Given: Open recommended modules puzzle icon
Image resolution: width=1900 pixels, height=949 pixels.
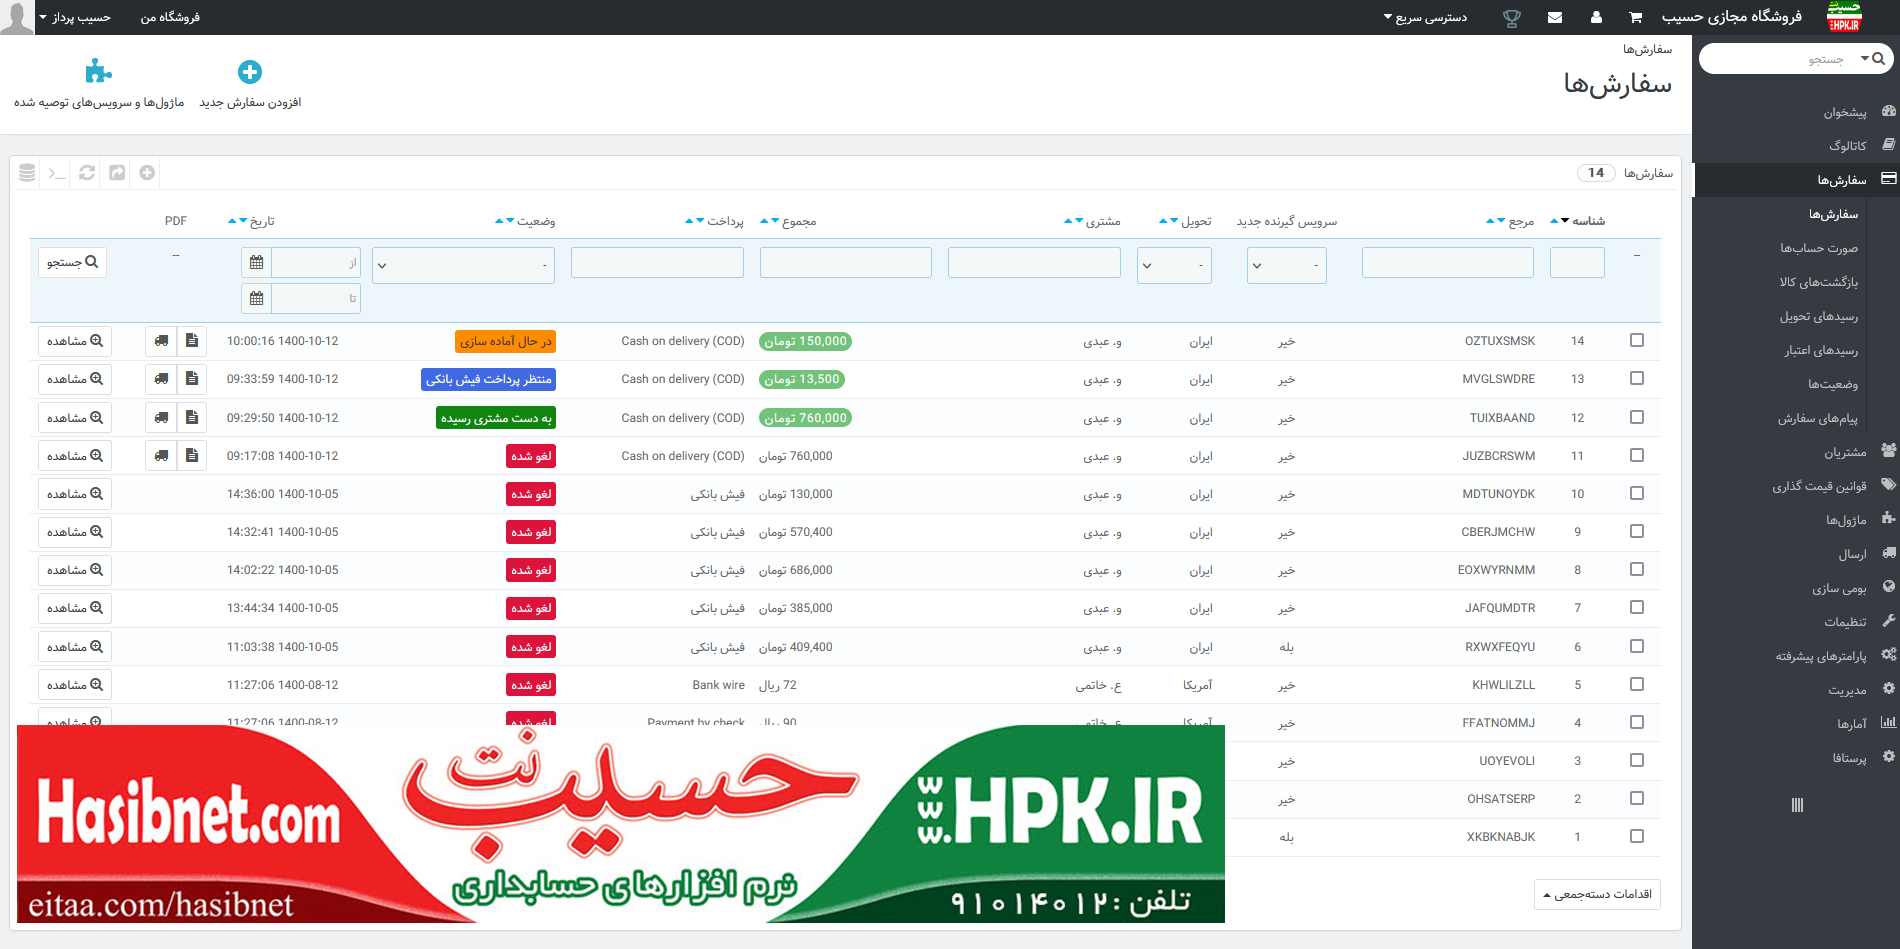Looking at the screenshot, I should pyautogui.click(x=98, y=72).
